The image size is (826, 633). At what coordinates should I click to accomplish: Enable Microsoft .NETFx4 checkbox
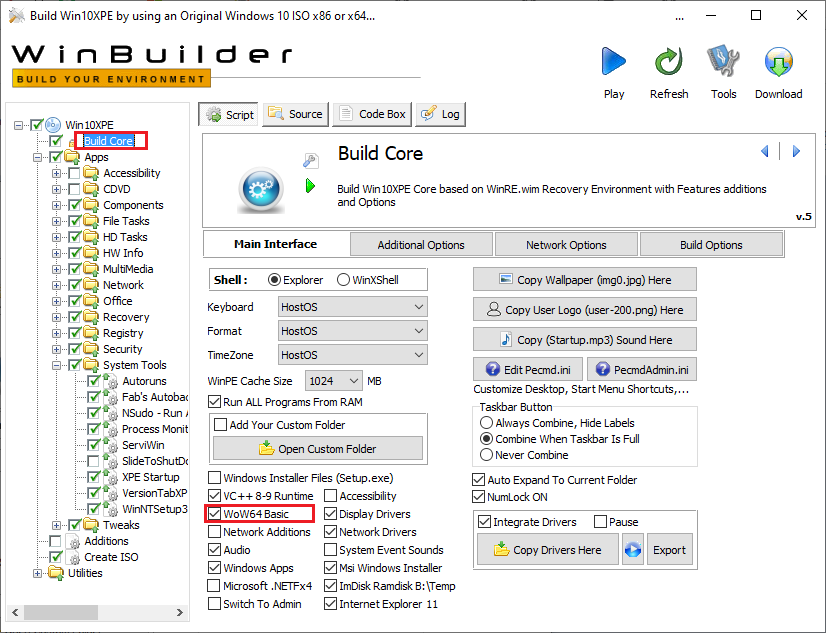tap(214, 586)
